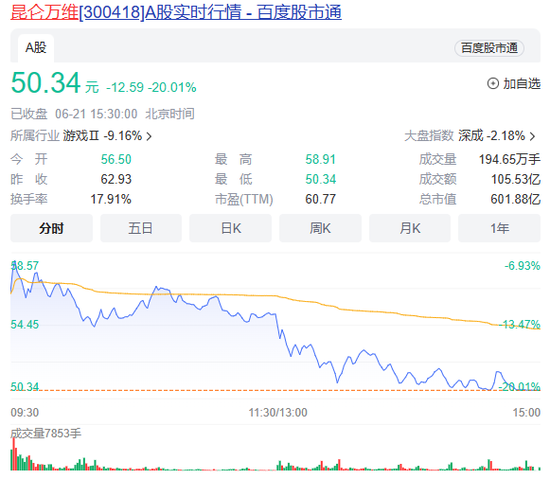Expand the 游戏II industry chevron
This screenshot has height=479, width=550.
pyautogui.click(x=149, y=136)
